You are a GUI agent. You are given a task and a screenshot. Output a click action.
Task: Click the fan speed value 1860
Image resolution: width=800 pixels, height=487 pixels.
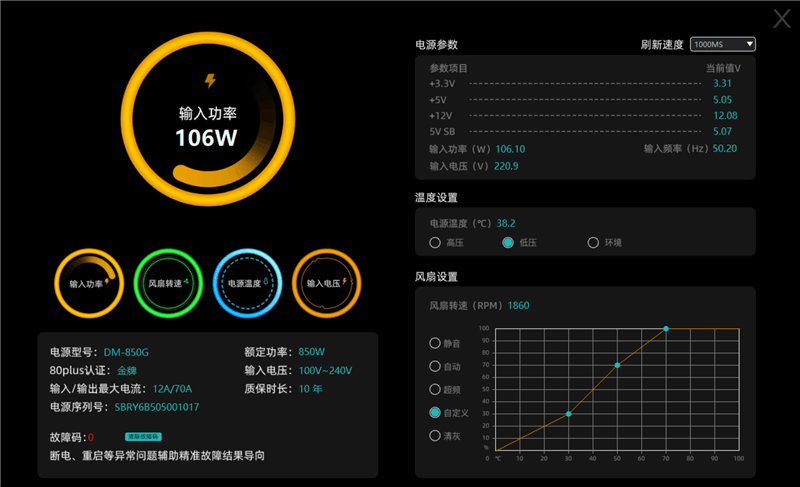pos(518,305)
